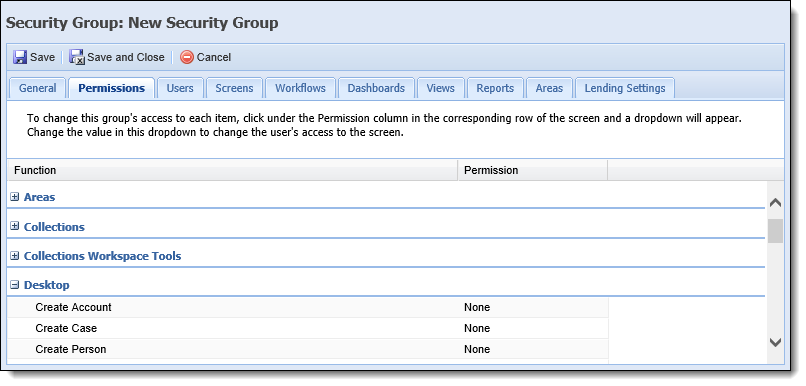Click the Save floppy disk icon
Screen dimensions: 806x386
point(20,57)
